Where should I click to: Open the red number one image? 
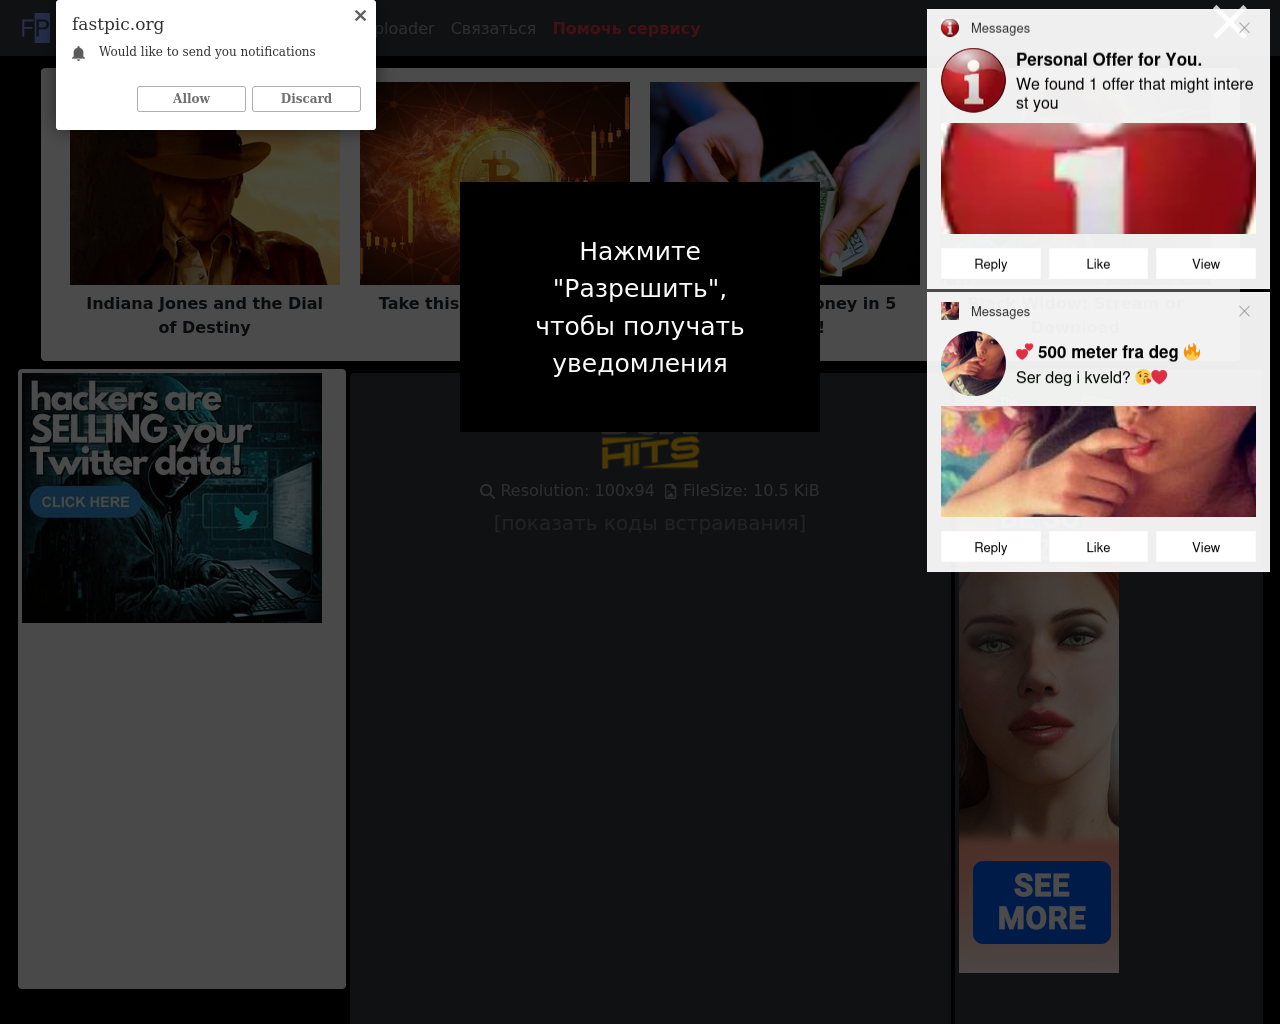pos(1098,178)
